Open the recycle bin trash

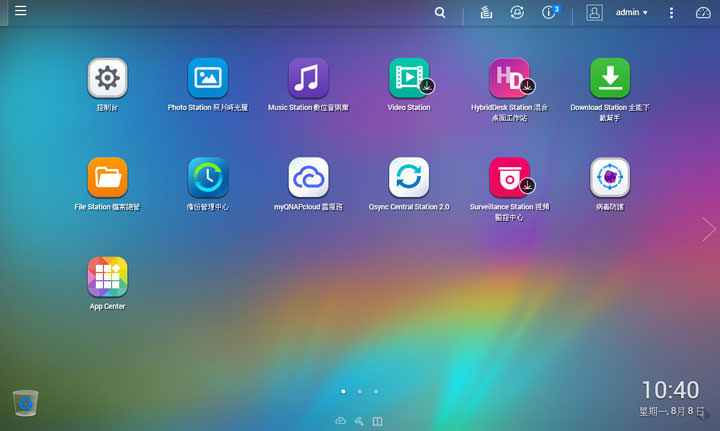coord(25,402)
